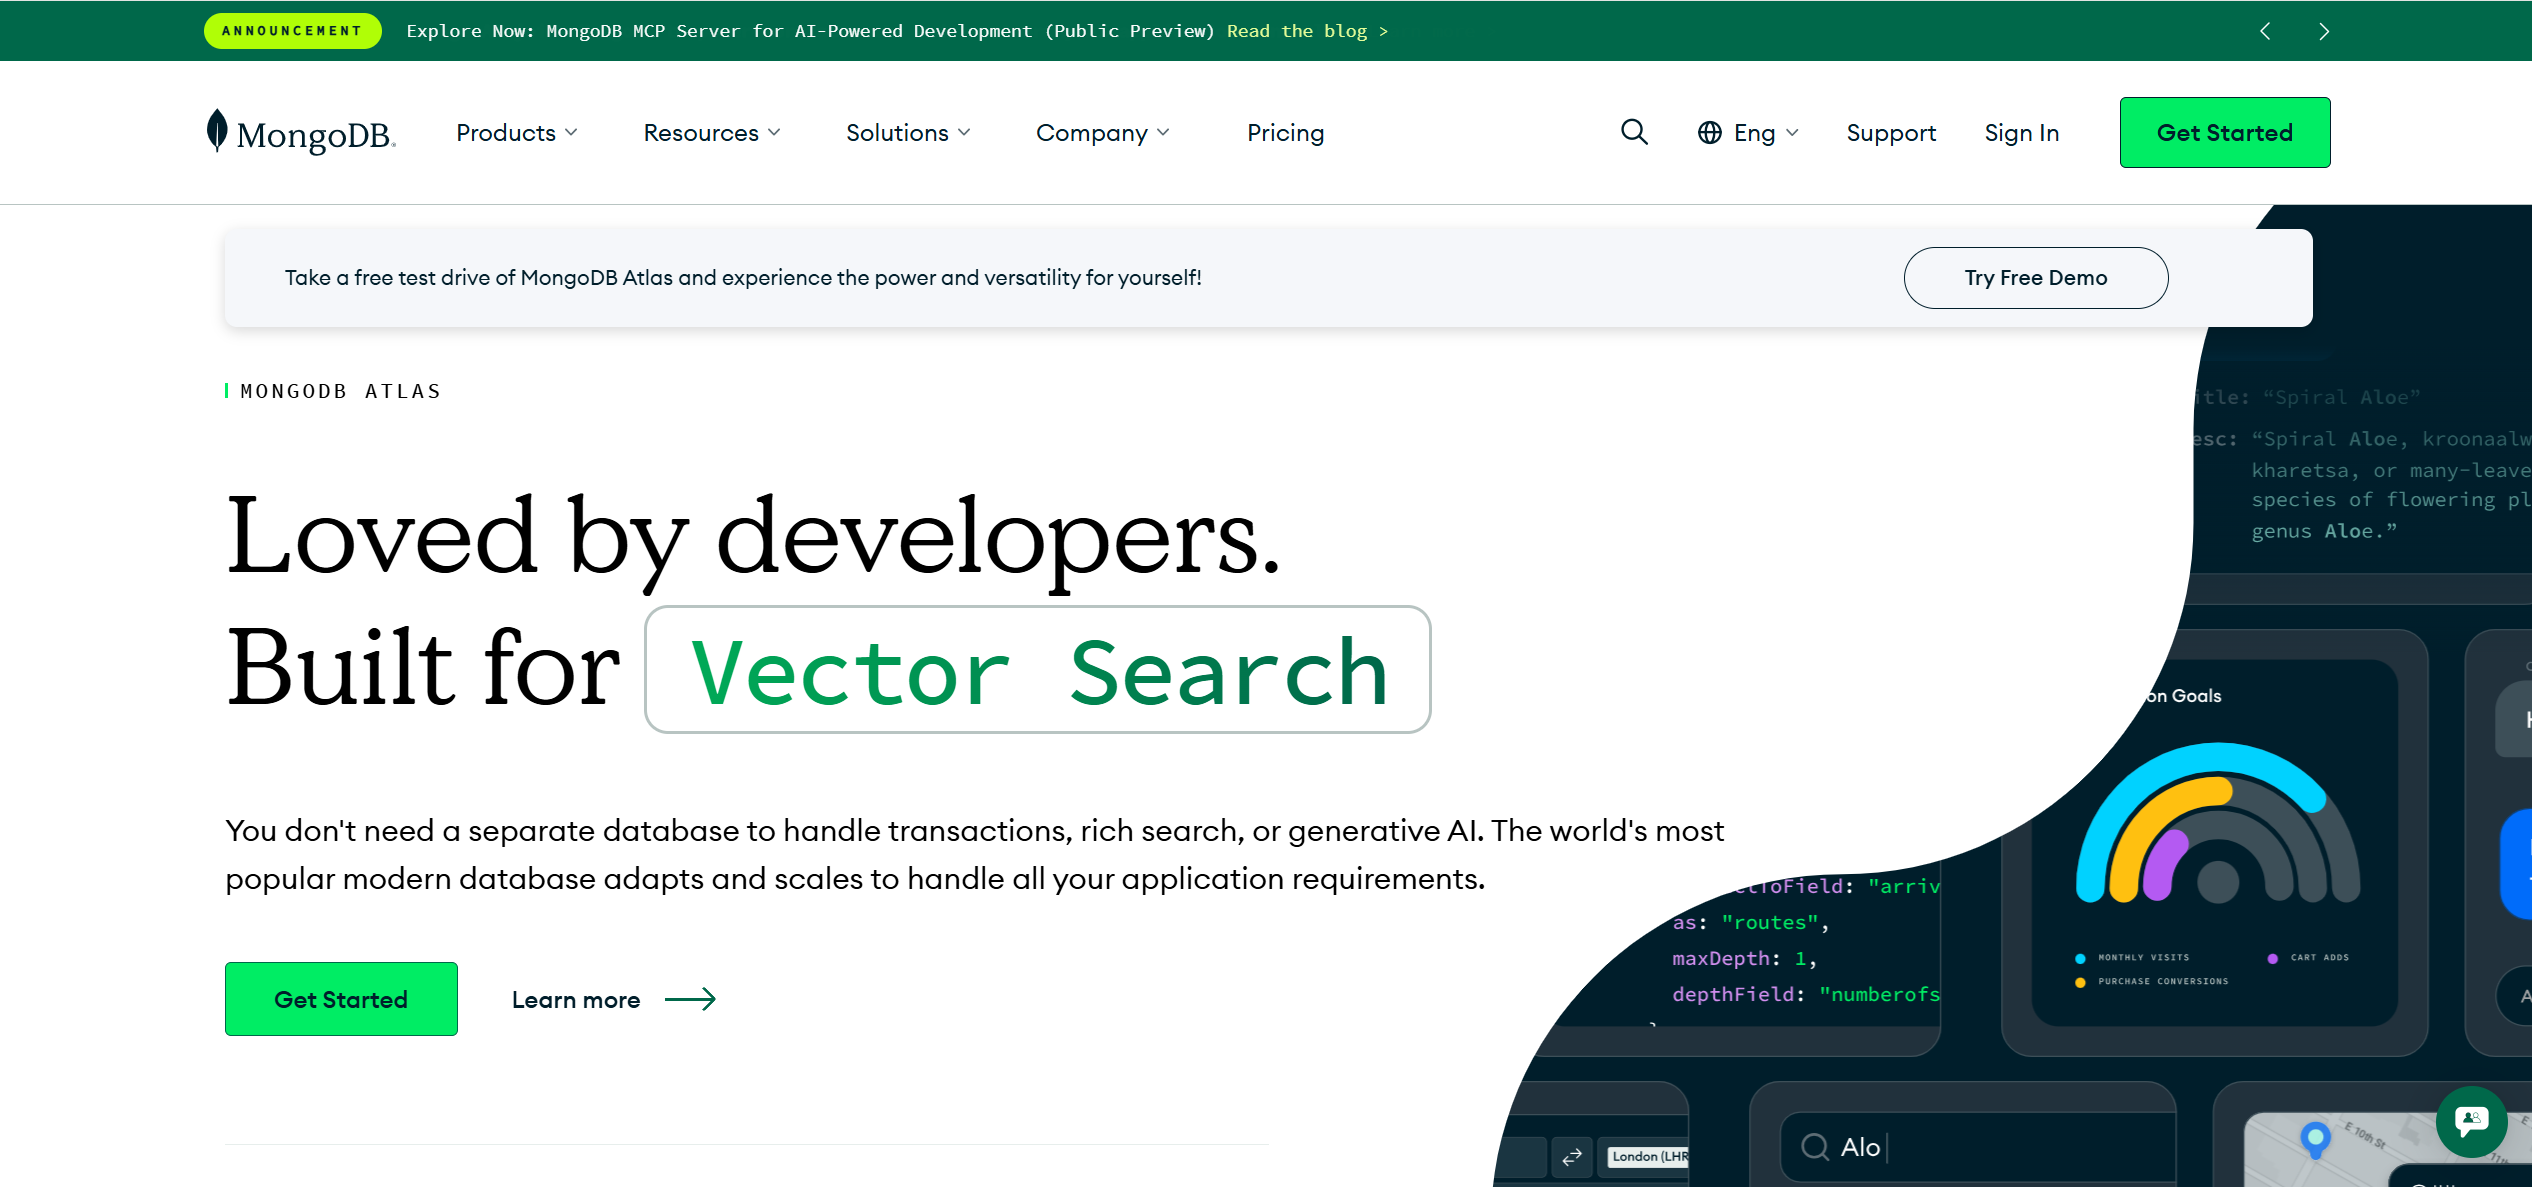This screenshot has width=2532, height=1187.
Task: Click the goals gauge chart
Action: coord(2217,824)
